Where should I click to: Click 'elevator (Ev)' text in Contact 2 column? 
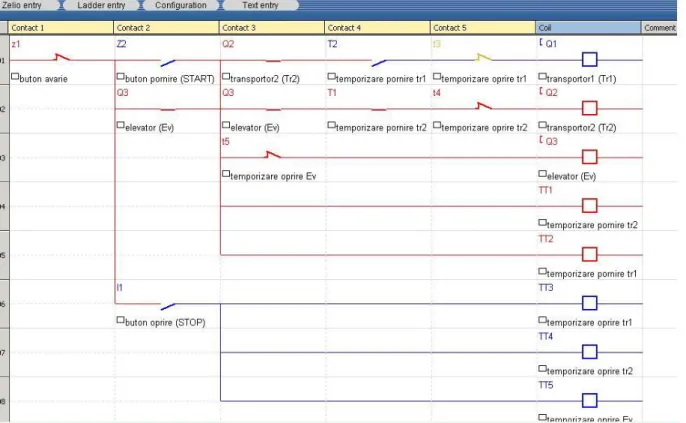point(150,128)
